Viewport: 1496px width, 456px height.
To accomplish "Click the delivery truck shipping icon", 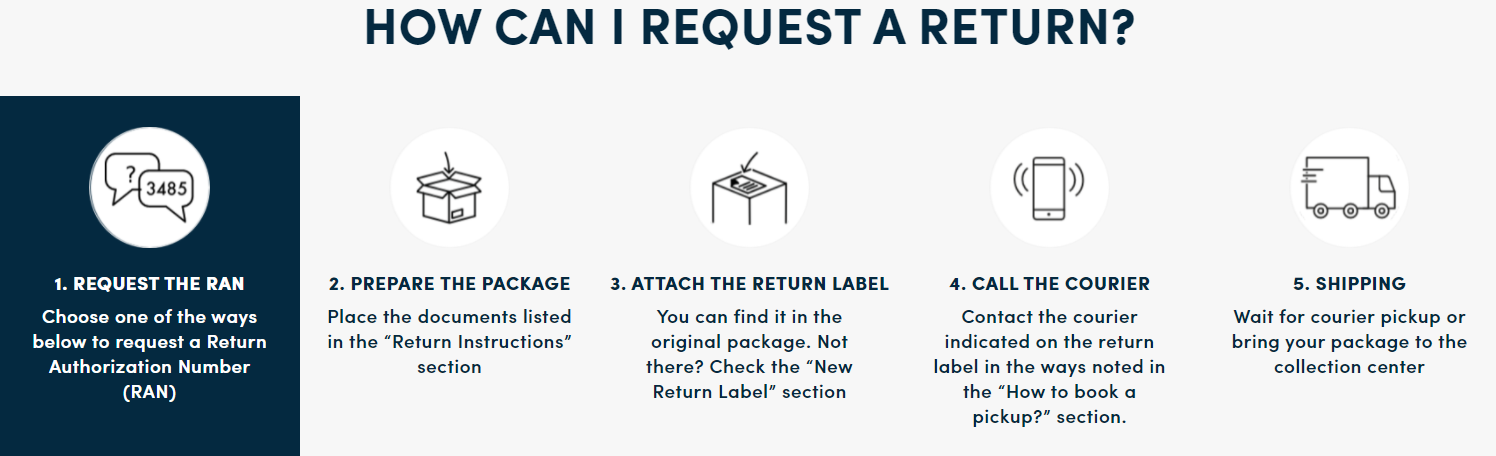I will coord(1350,187).
